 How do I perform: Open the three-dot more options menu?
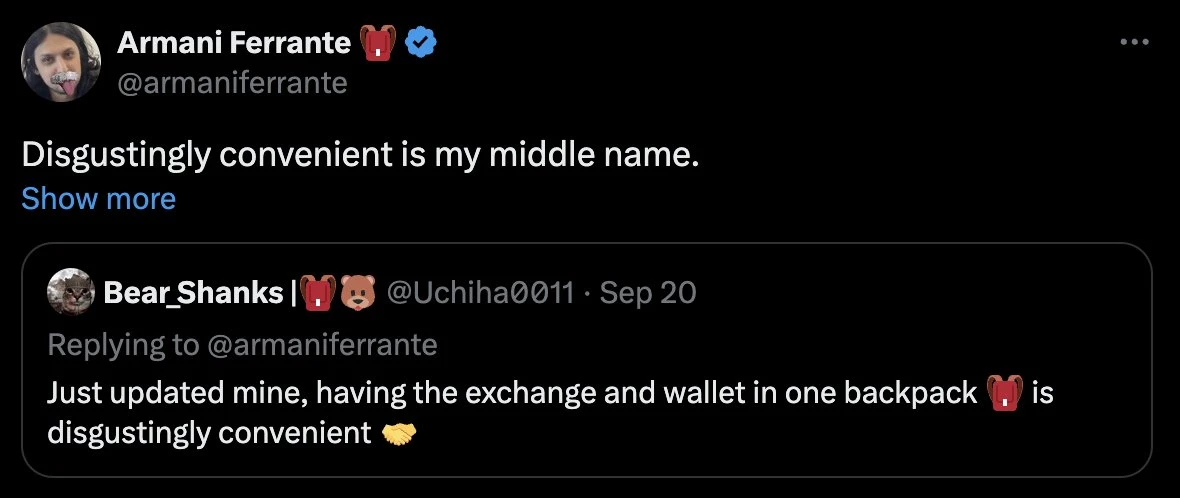[1135, 43]
